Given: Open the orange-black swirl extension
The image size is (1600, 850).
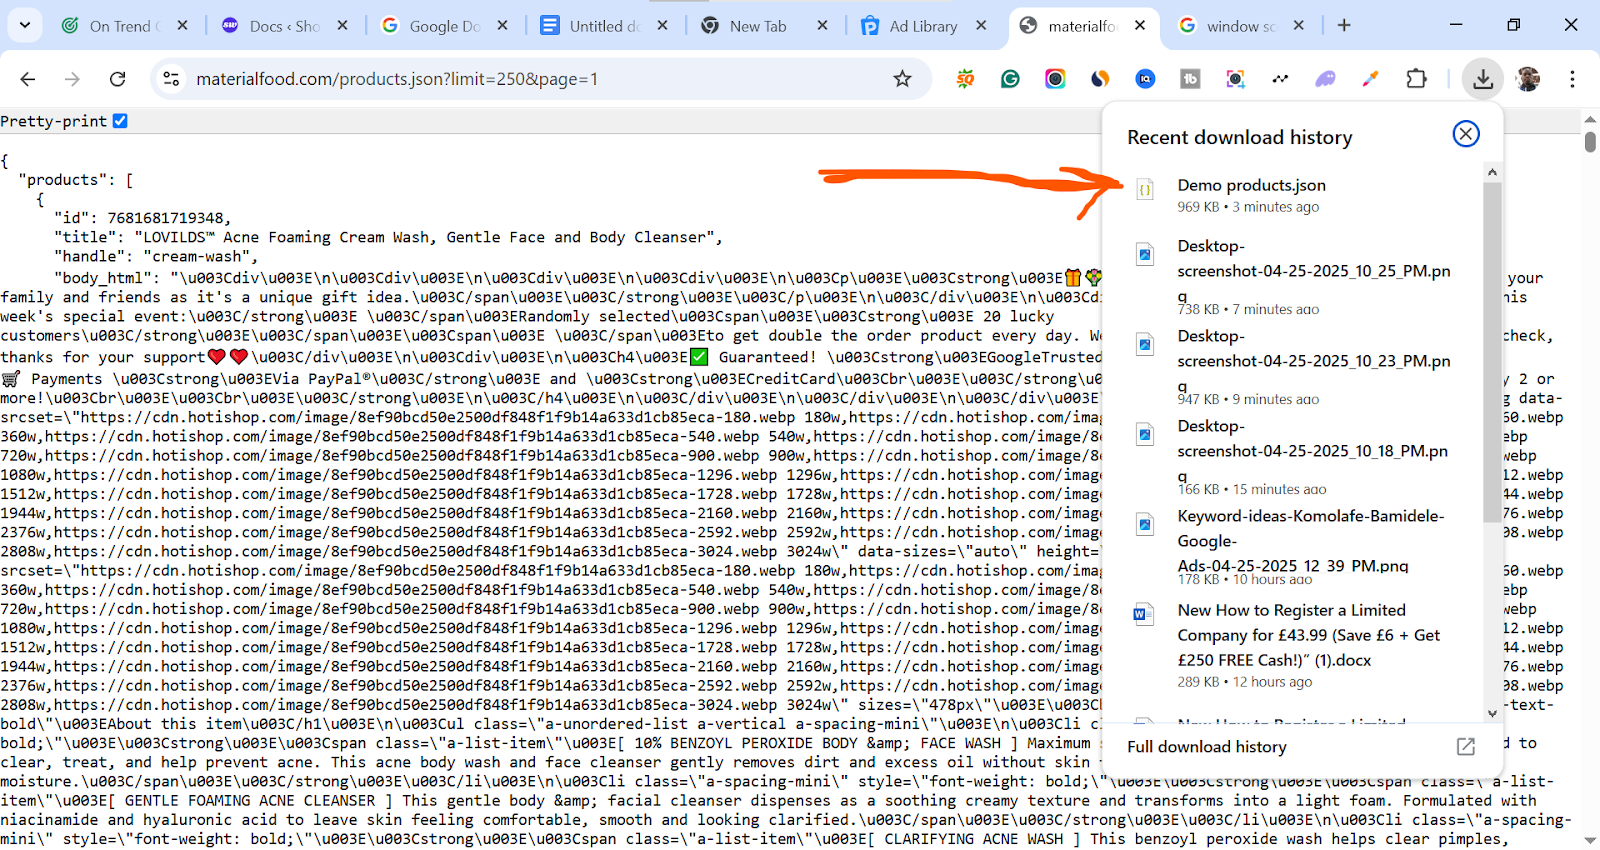Looking at the screenshot, I should (x=1100, y=79).
